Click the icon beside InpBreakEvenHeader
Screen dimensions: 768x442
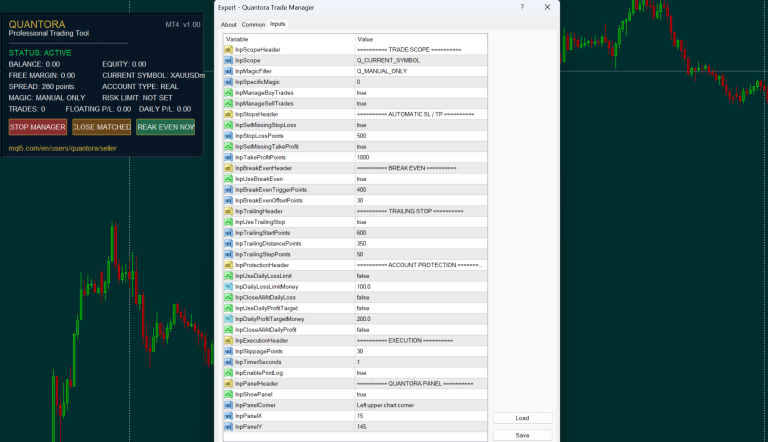[228, 168]
